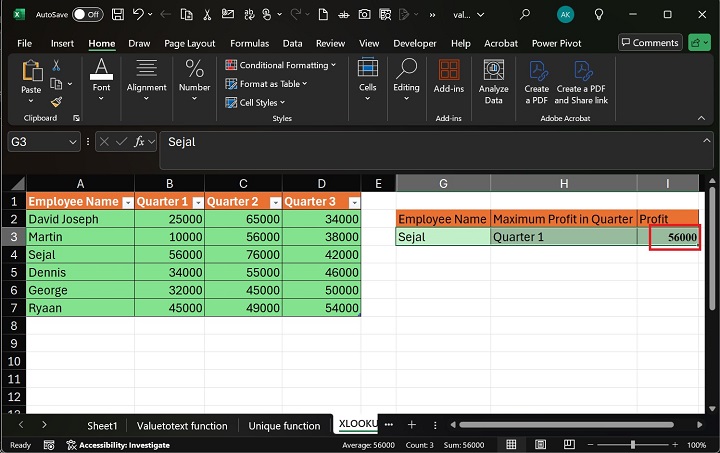Image resolution: width=720 pixels, height=453 pixels.
Task: Open the Analyze Data tool
Action: pos(493,82)
